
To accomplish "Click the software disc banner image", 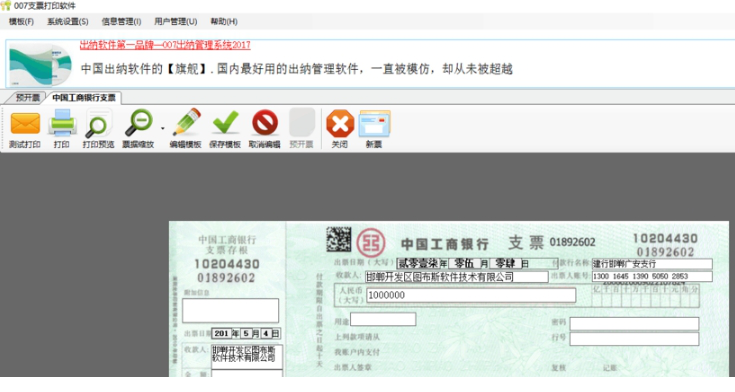I will pos(40,65).
